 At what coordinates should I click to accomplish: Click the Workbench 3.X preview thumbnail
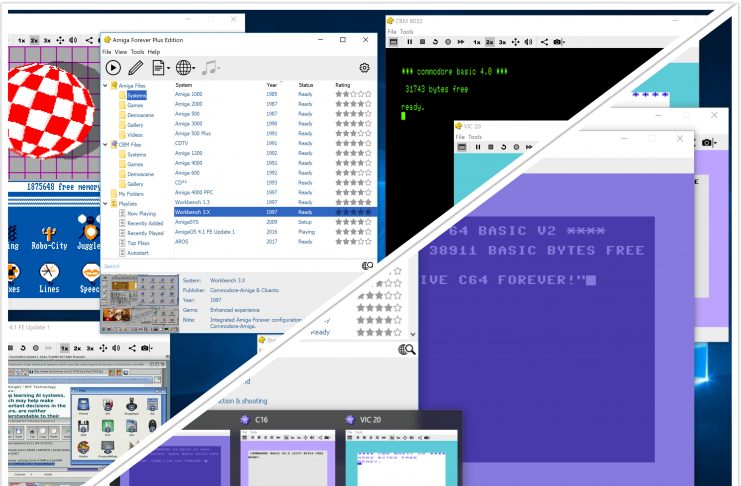[140, 303]
